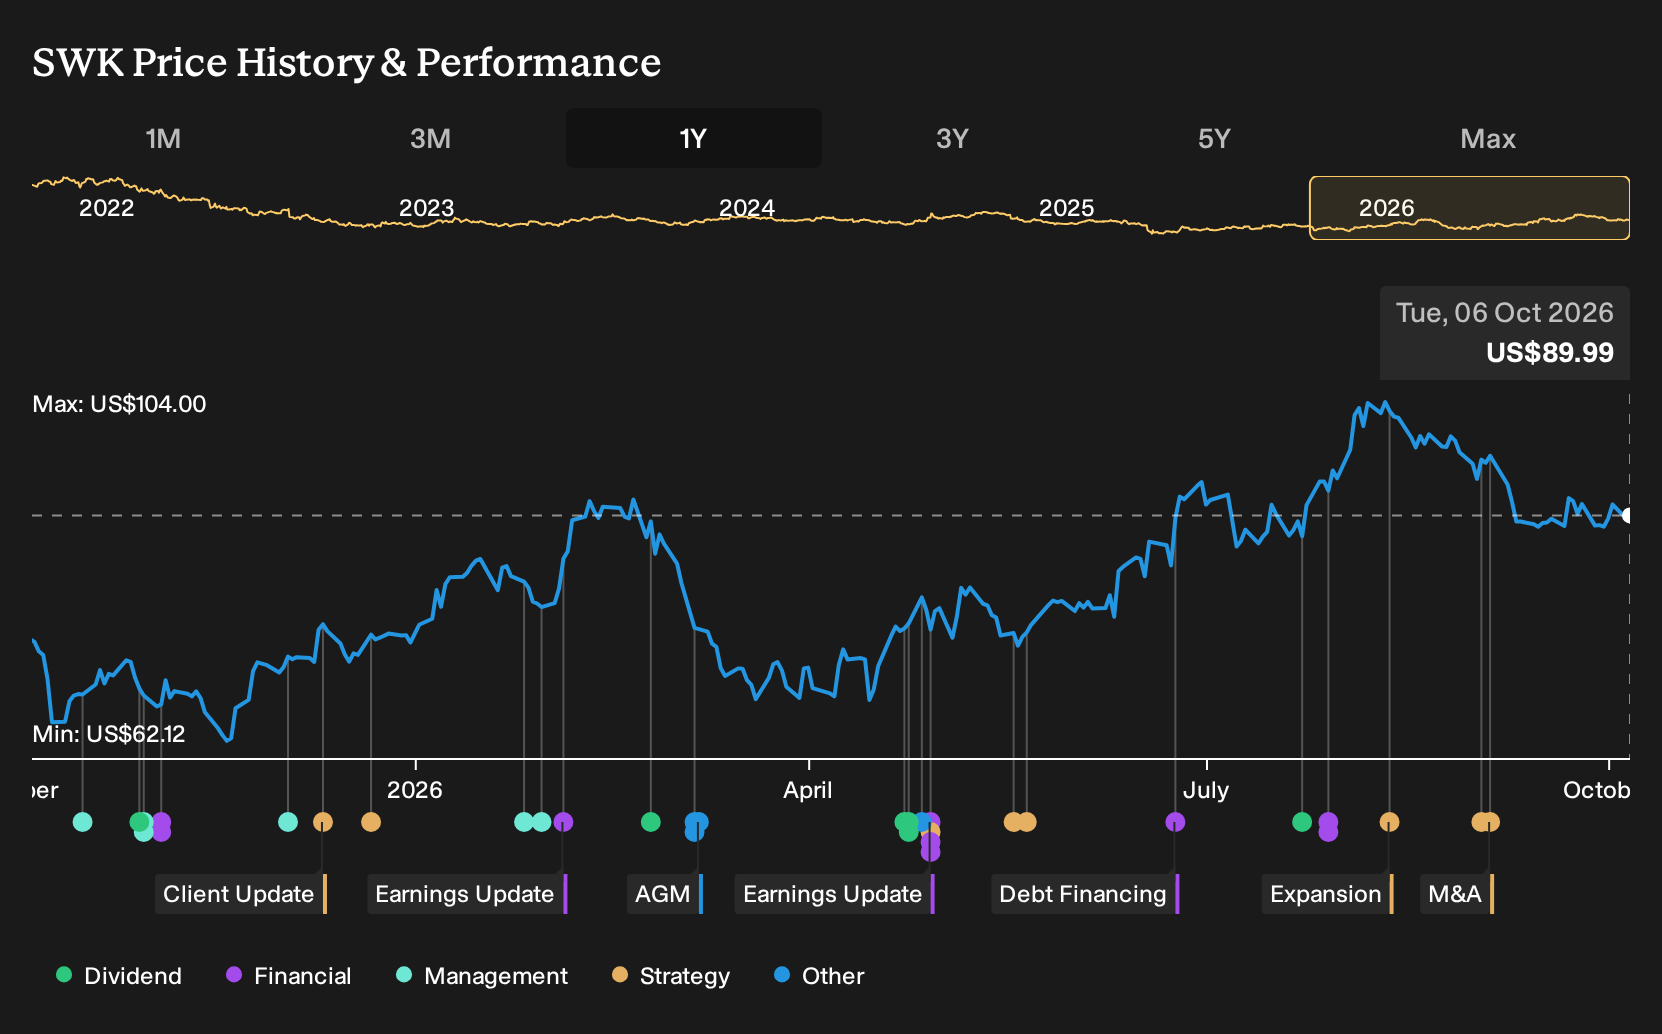Click the 2025 label on overview chart
Viewport: 1662px width, 1034px height.
tap(1067, 208)
